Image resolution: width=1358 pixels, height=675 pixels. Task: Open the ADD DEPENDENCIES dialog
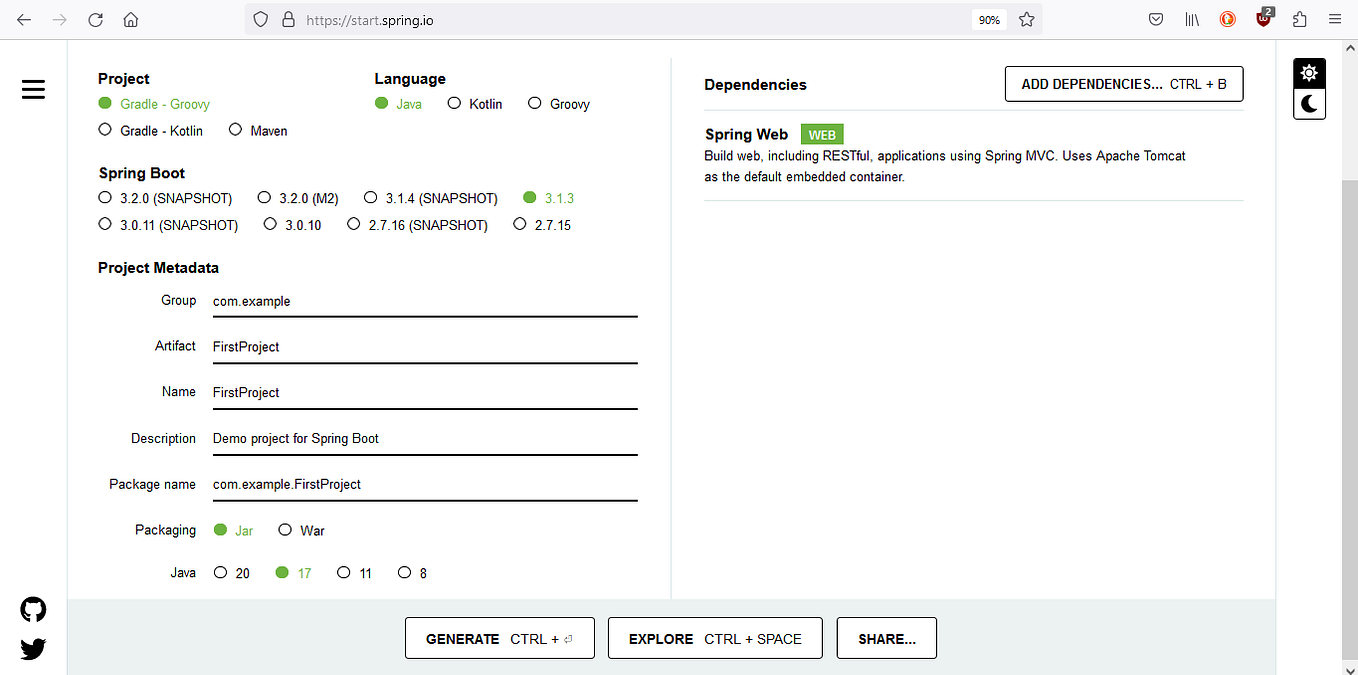(x=1123, y=84)
